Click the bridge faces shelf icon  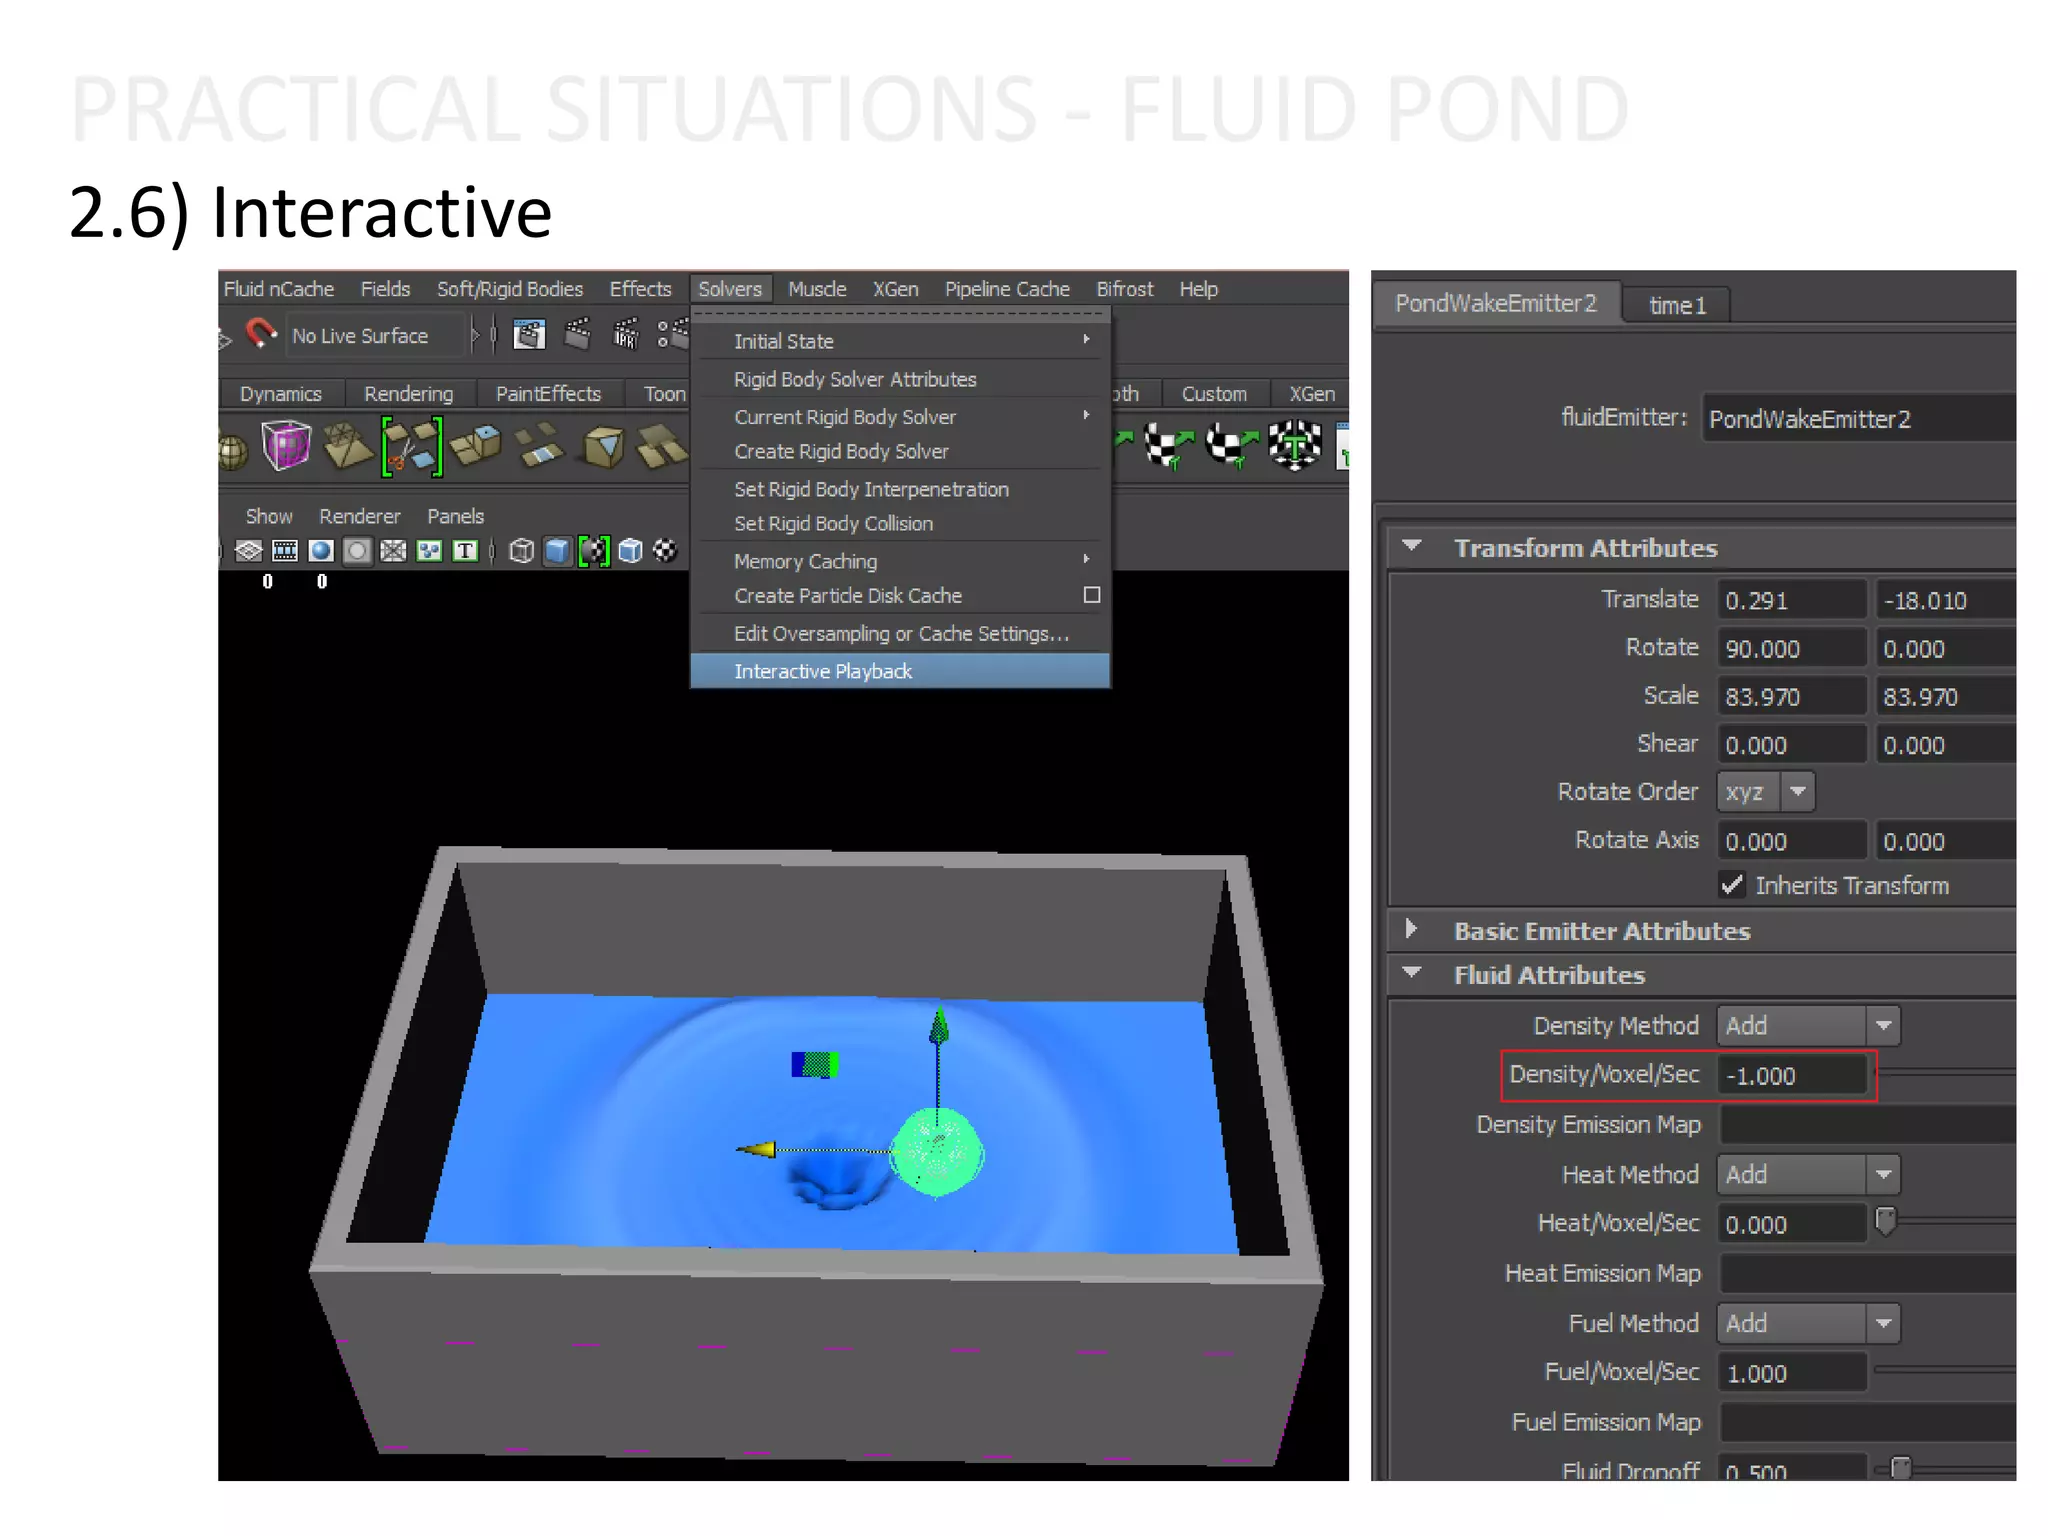(x=539, y=445)
